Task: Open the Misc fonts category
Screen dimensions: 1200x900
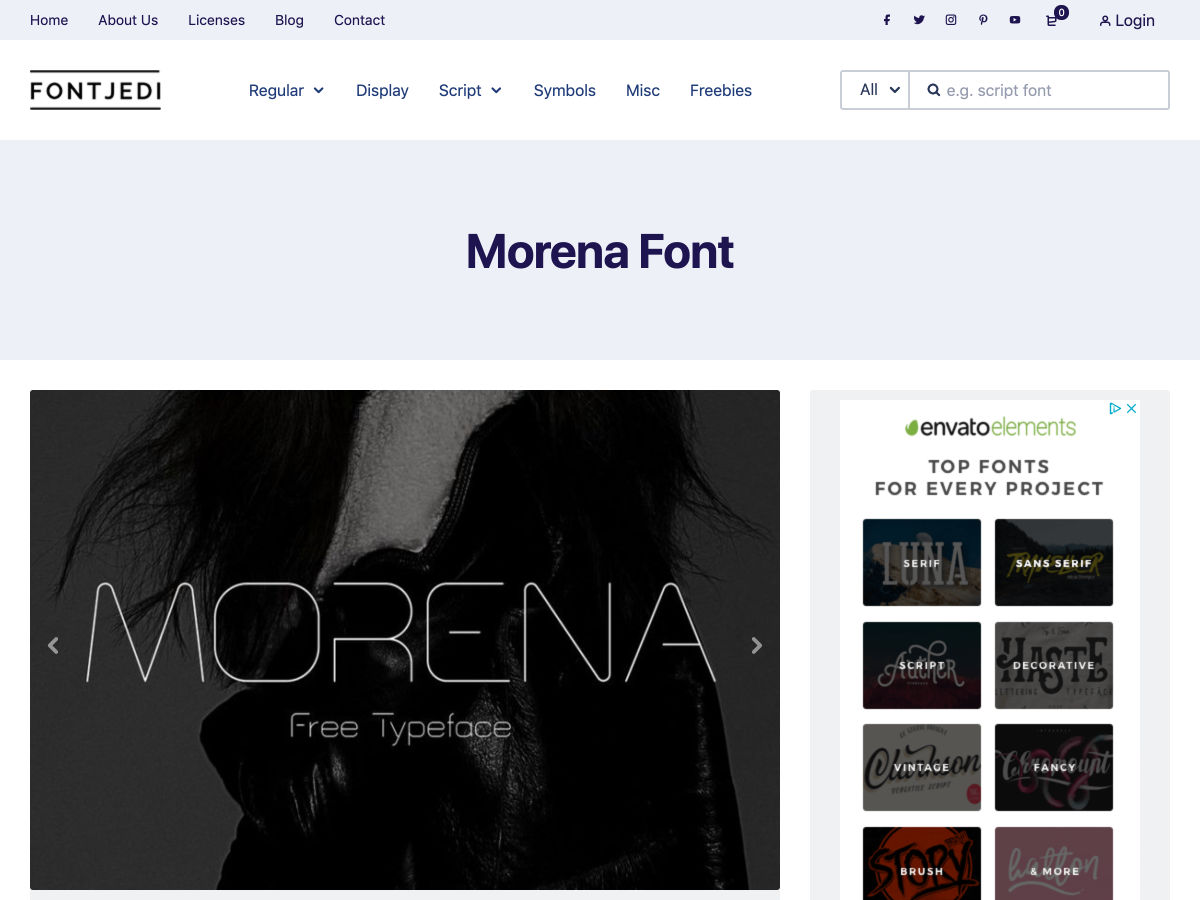Action: tap(643, 90)
